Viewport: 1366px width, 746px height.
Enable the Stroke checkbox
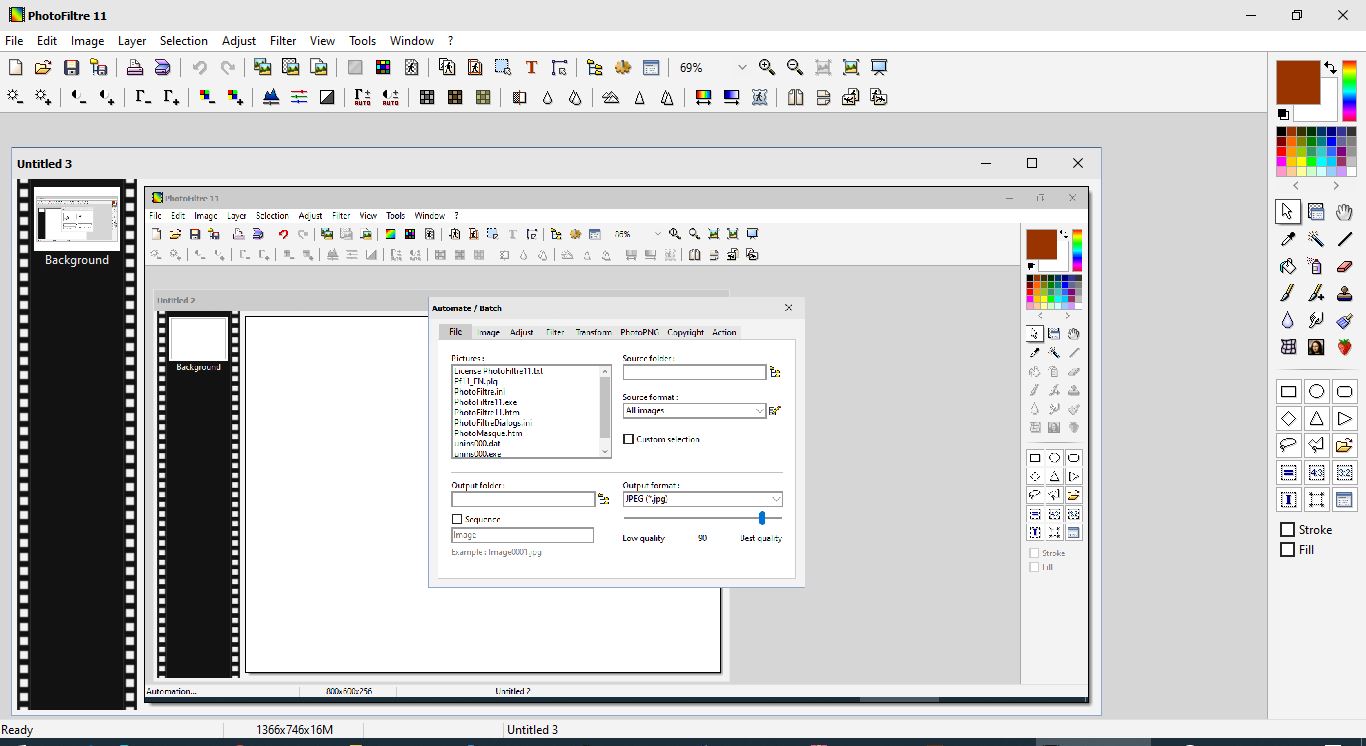(x=1288, y=530)
